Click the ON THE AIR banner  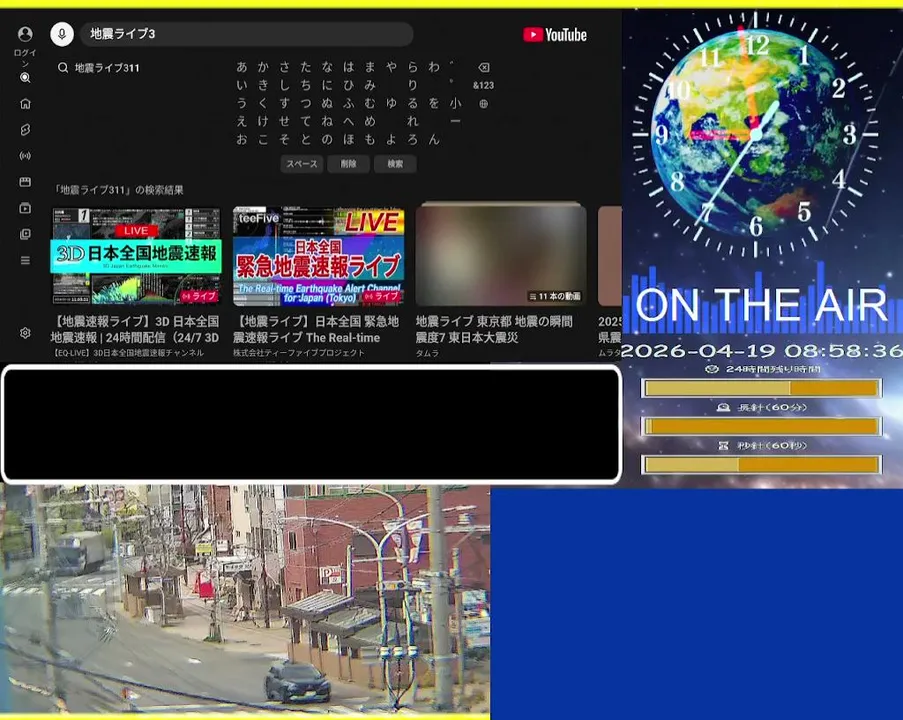pyautogui.click(x=761, y=305)
